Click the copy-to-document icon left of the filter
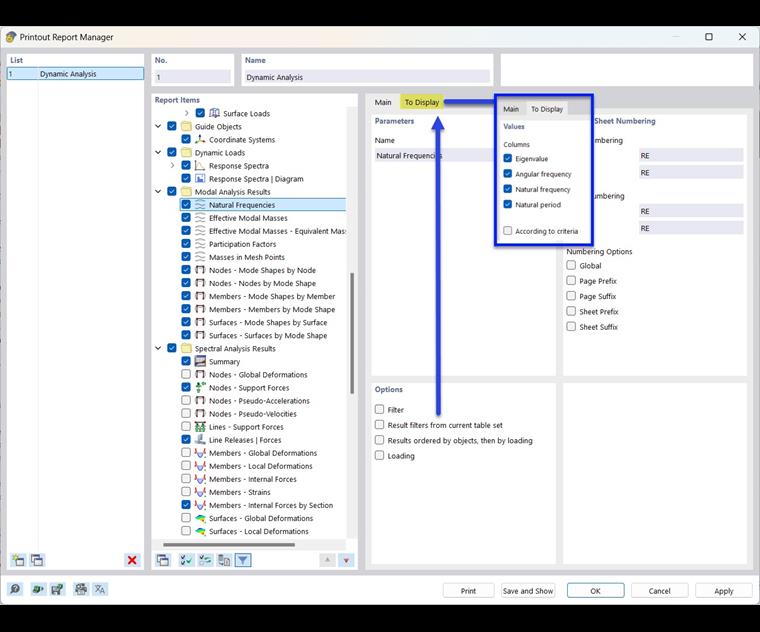Viewport: 760px width, 632px height. pos(224,560)
